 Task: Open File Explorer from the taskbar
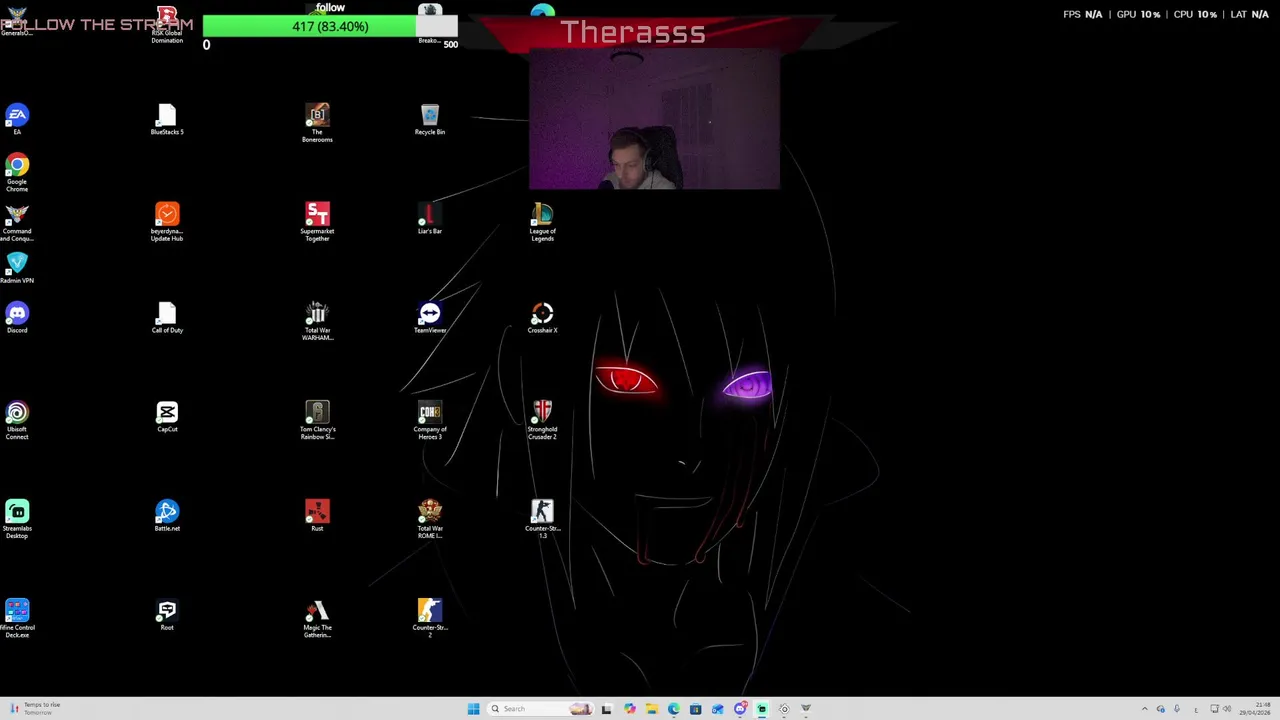point(652,709)
